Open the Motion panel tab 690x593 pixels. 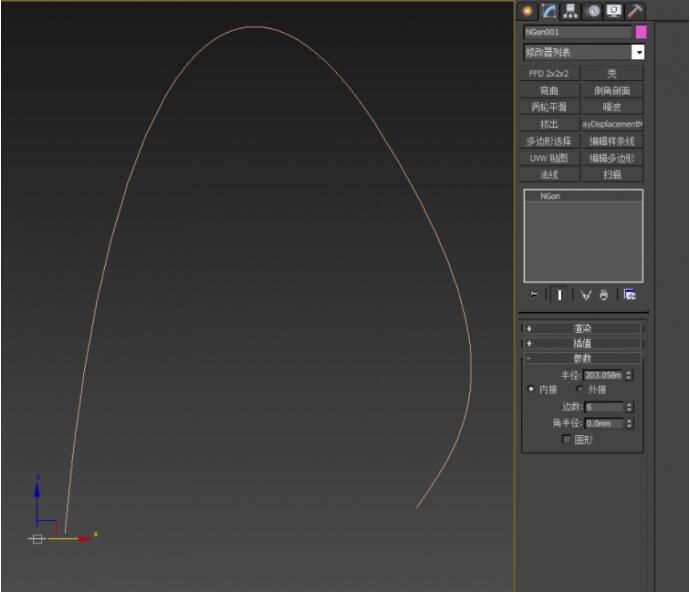tap(593, 11)
